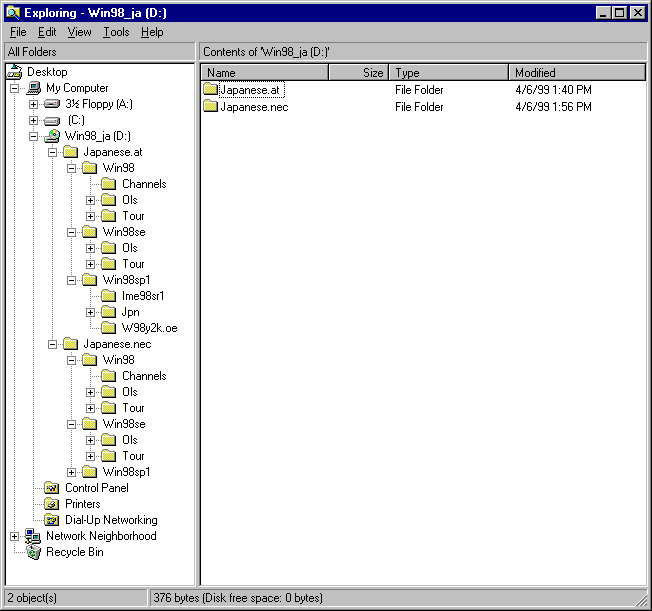Image resolution: width=652 pixels, height=611 pixels.
Task: Select the My Computer icon
Action: (34, 88)
